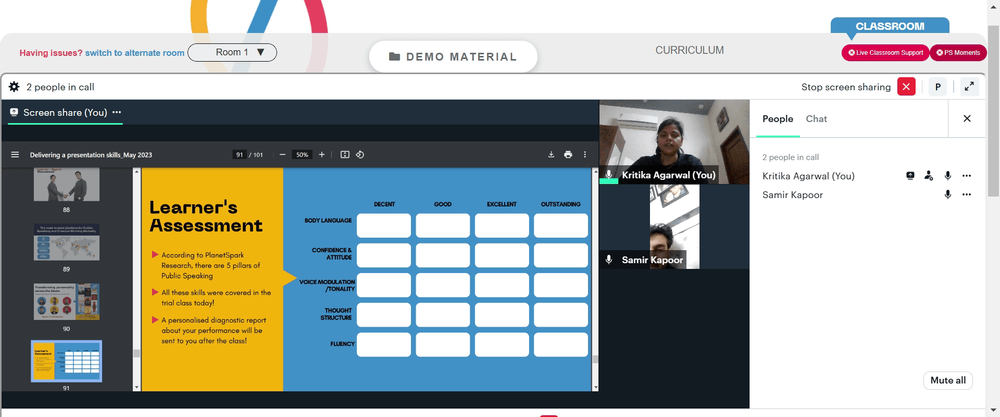Click screen share icon beside Kritika Agarwal
Viewport: 1000px width, 417px height.
pos(910,176)
